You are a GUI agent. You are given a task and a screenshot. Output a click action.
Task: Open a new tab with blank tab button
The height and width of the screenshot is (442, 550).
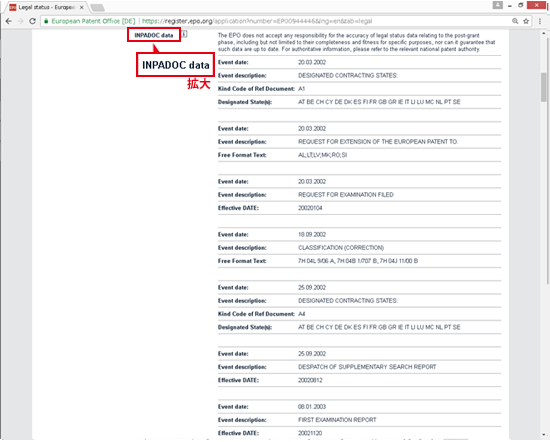tap(97, 7)
